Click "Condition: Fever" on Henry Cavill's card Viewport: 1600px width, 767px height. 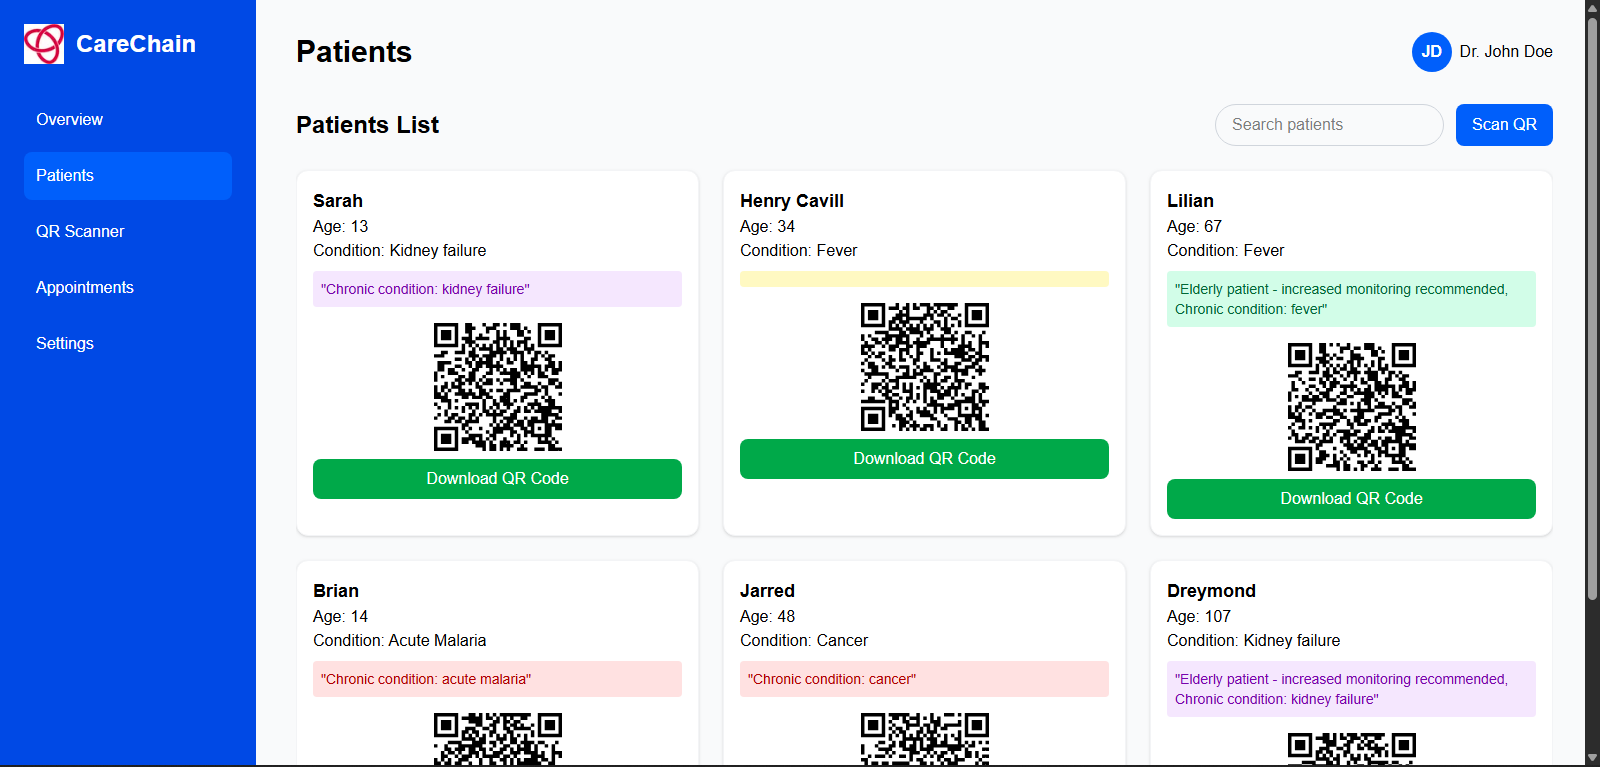(x=799, y=251)
